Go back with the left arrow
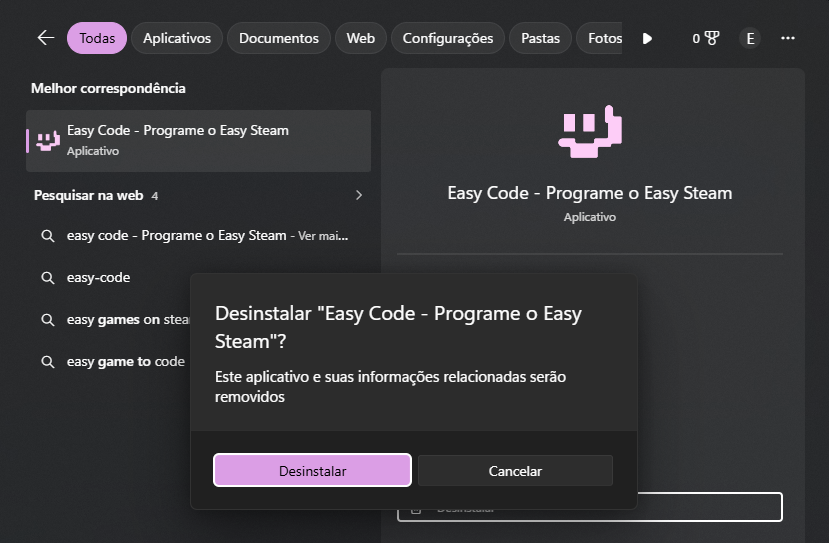The width and height of the screenshot is (829, 543). 46,38
